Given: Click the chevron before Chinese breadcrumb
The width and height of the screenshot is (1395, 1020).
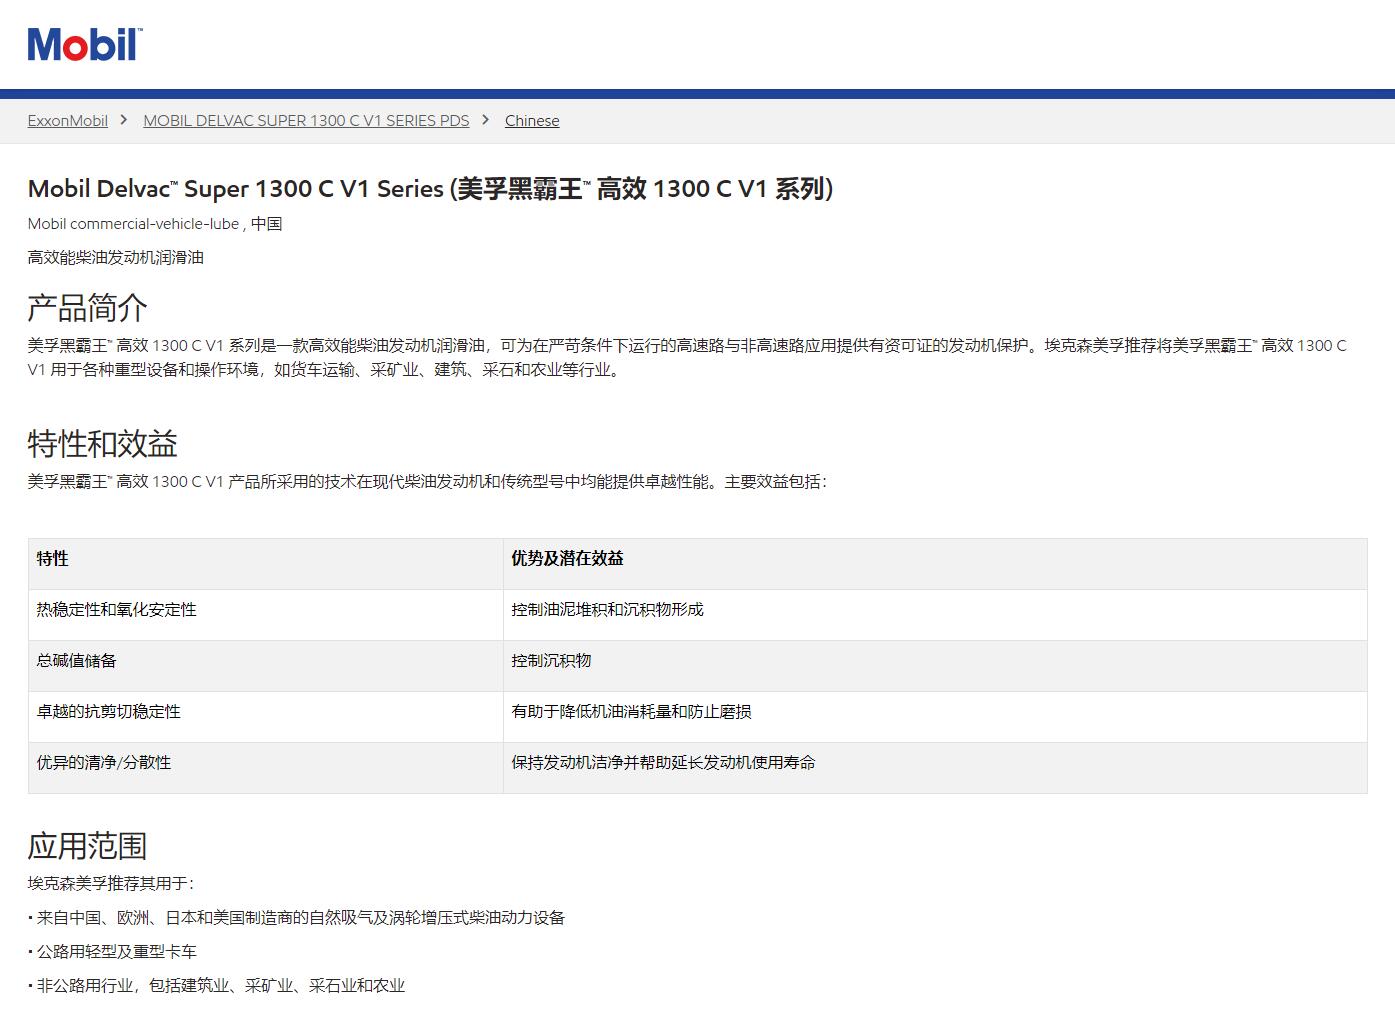Looking at the screenshot, I should tap(486, 120).
